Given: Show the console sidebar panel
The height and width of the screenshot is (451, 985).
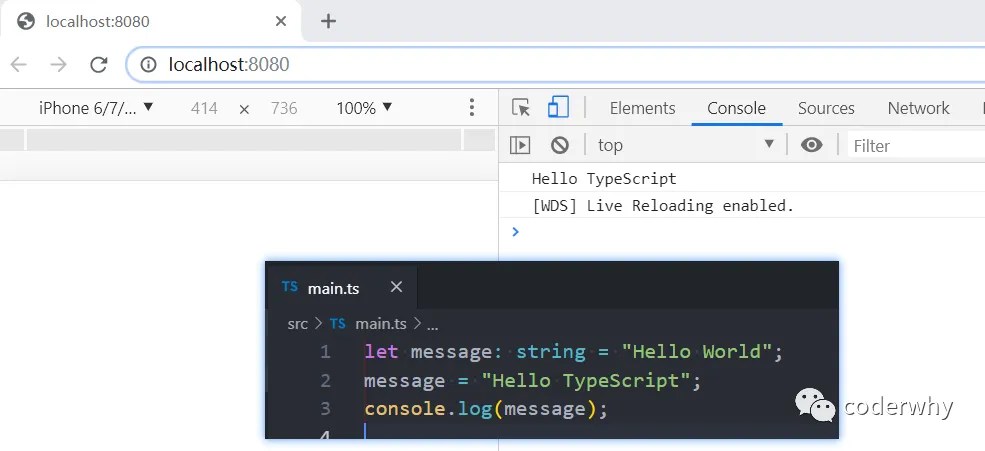Looking at the screenshot, I should coord(520,145).
